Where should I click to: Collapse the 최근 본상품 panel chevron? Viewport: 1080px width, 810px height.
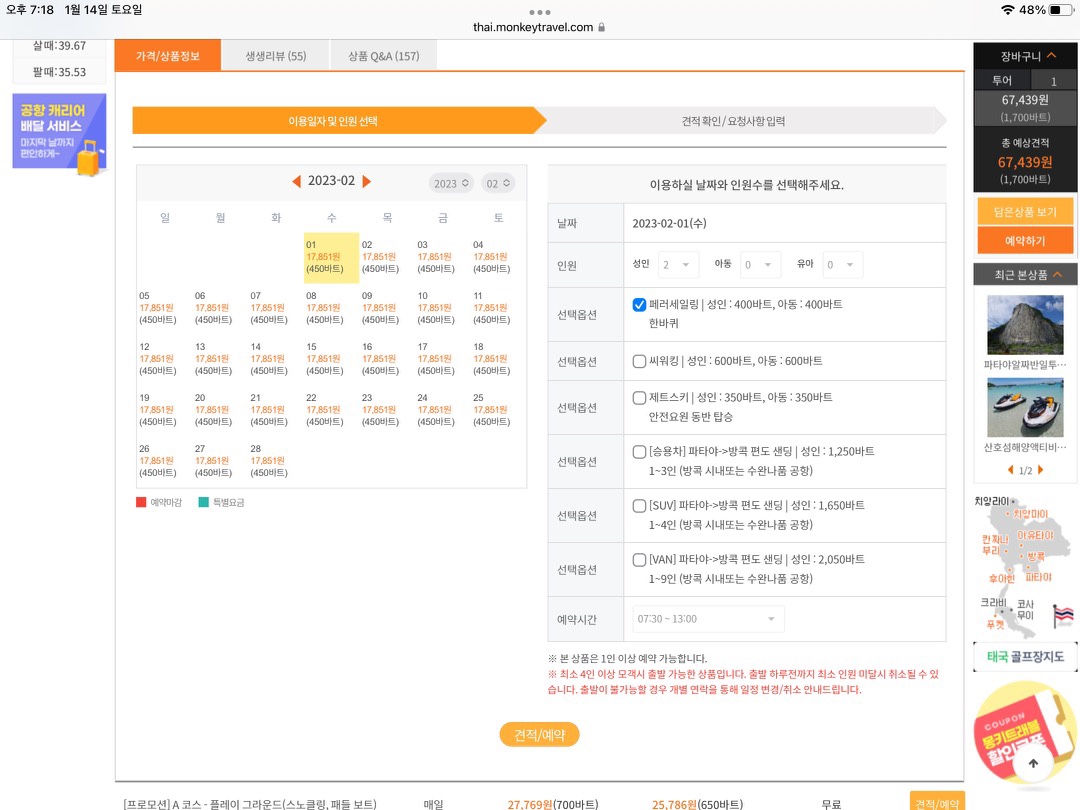[1057, 275]
